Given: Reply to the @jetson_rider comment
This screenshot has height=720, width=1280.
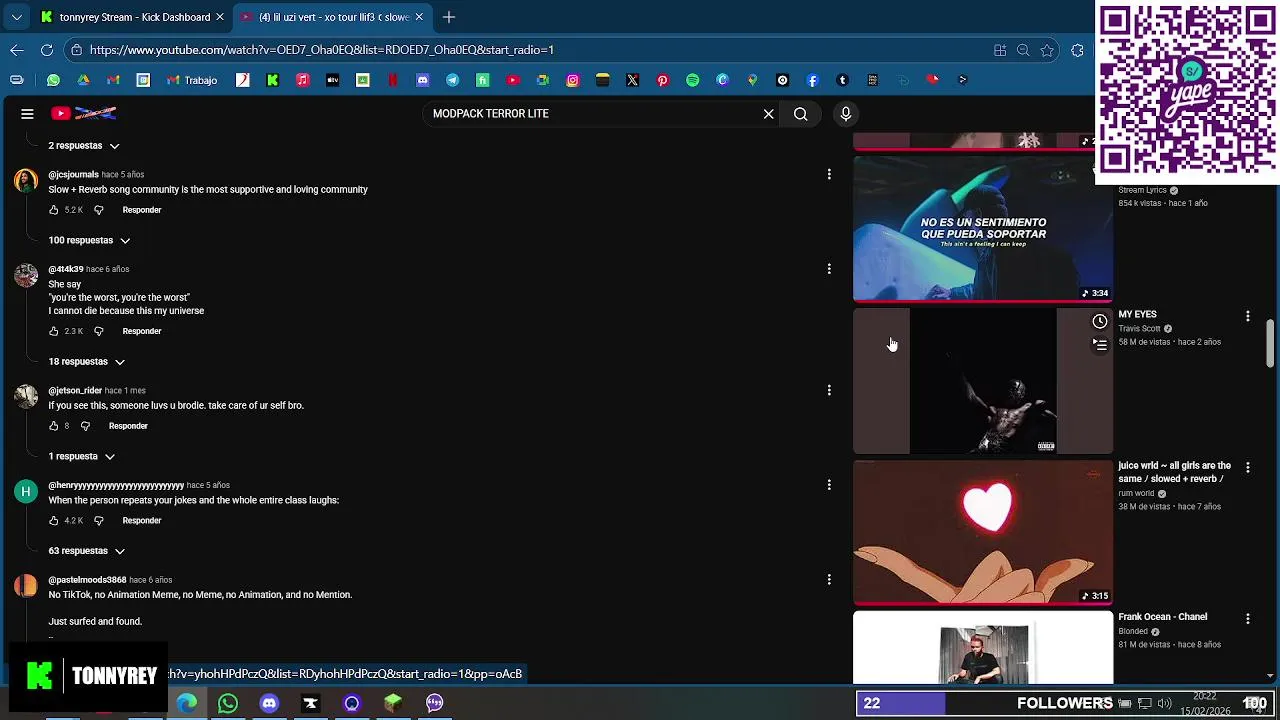Looking at the screenshot, I should [128, 426].
